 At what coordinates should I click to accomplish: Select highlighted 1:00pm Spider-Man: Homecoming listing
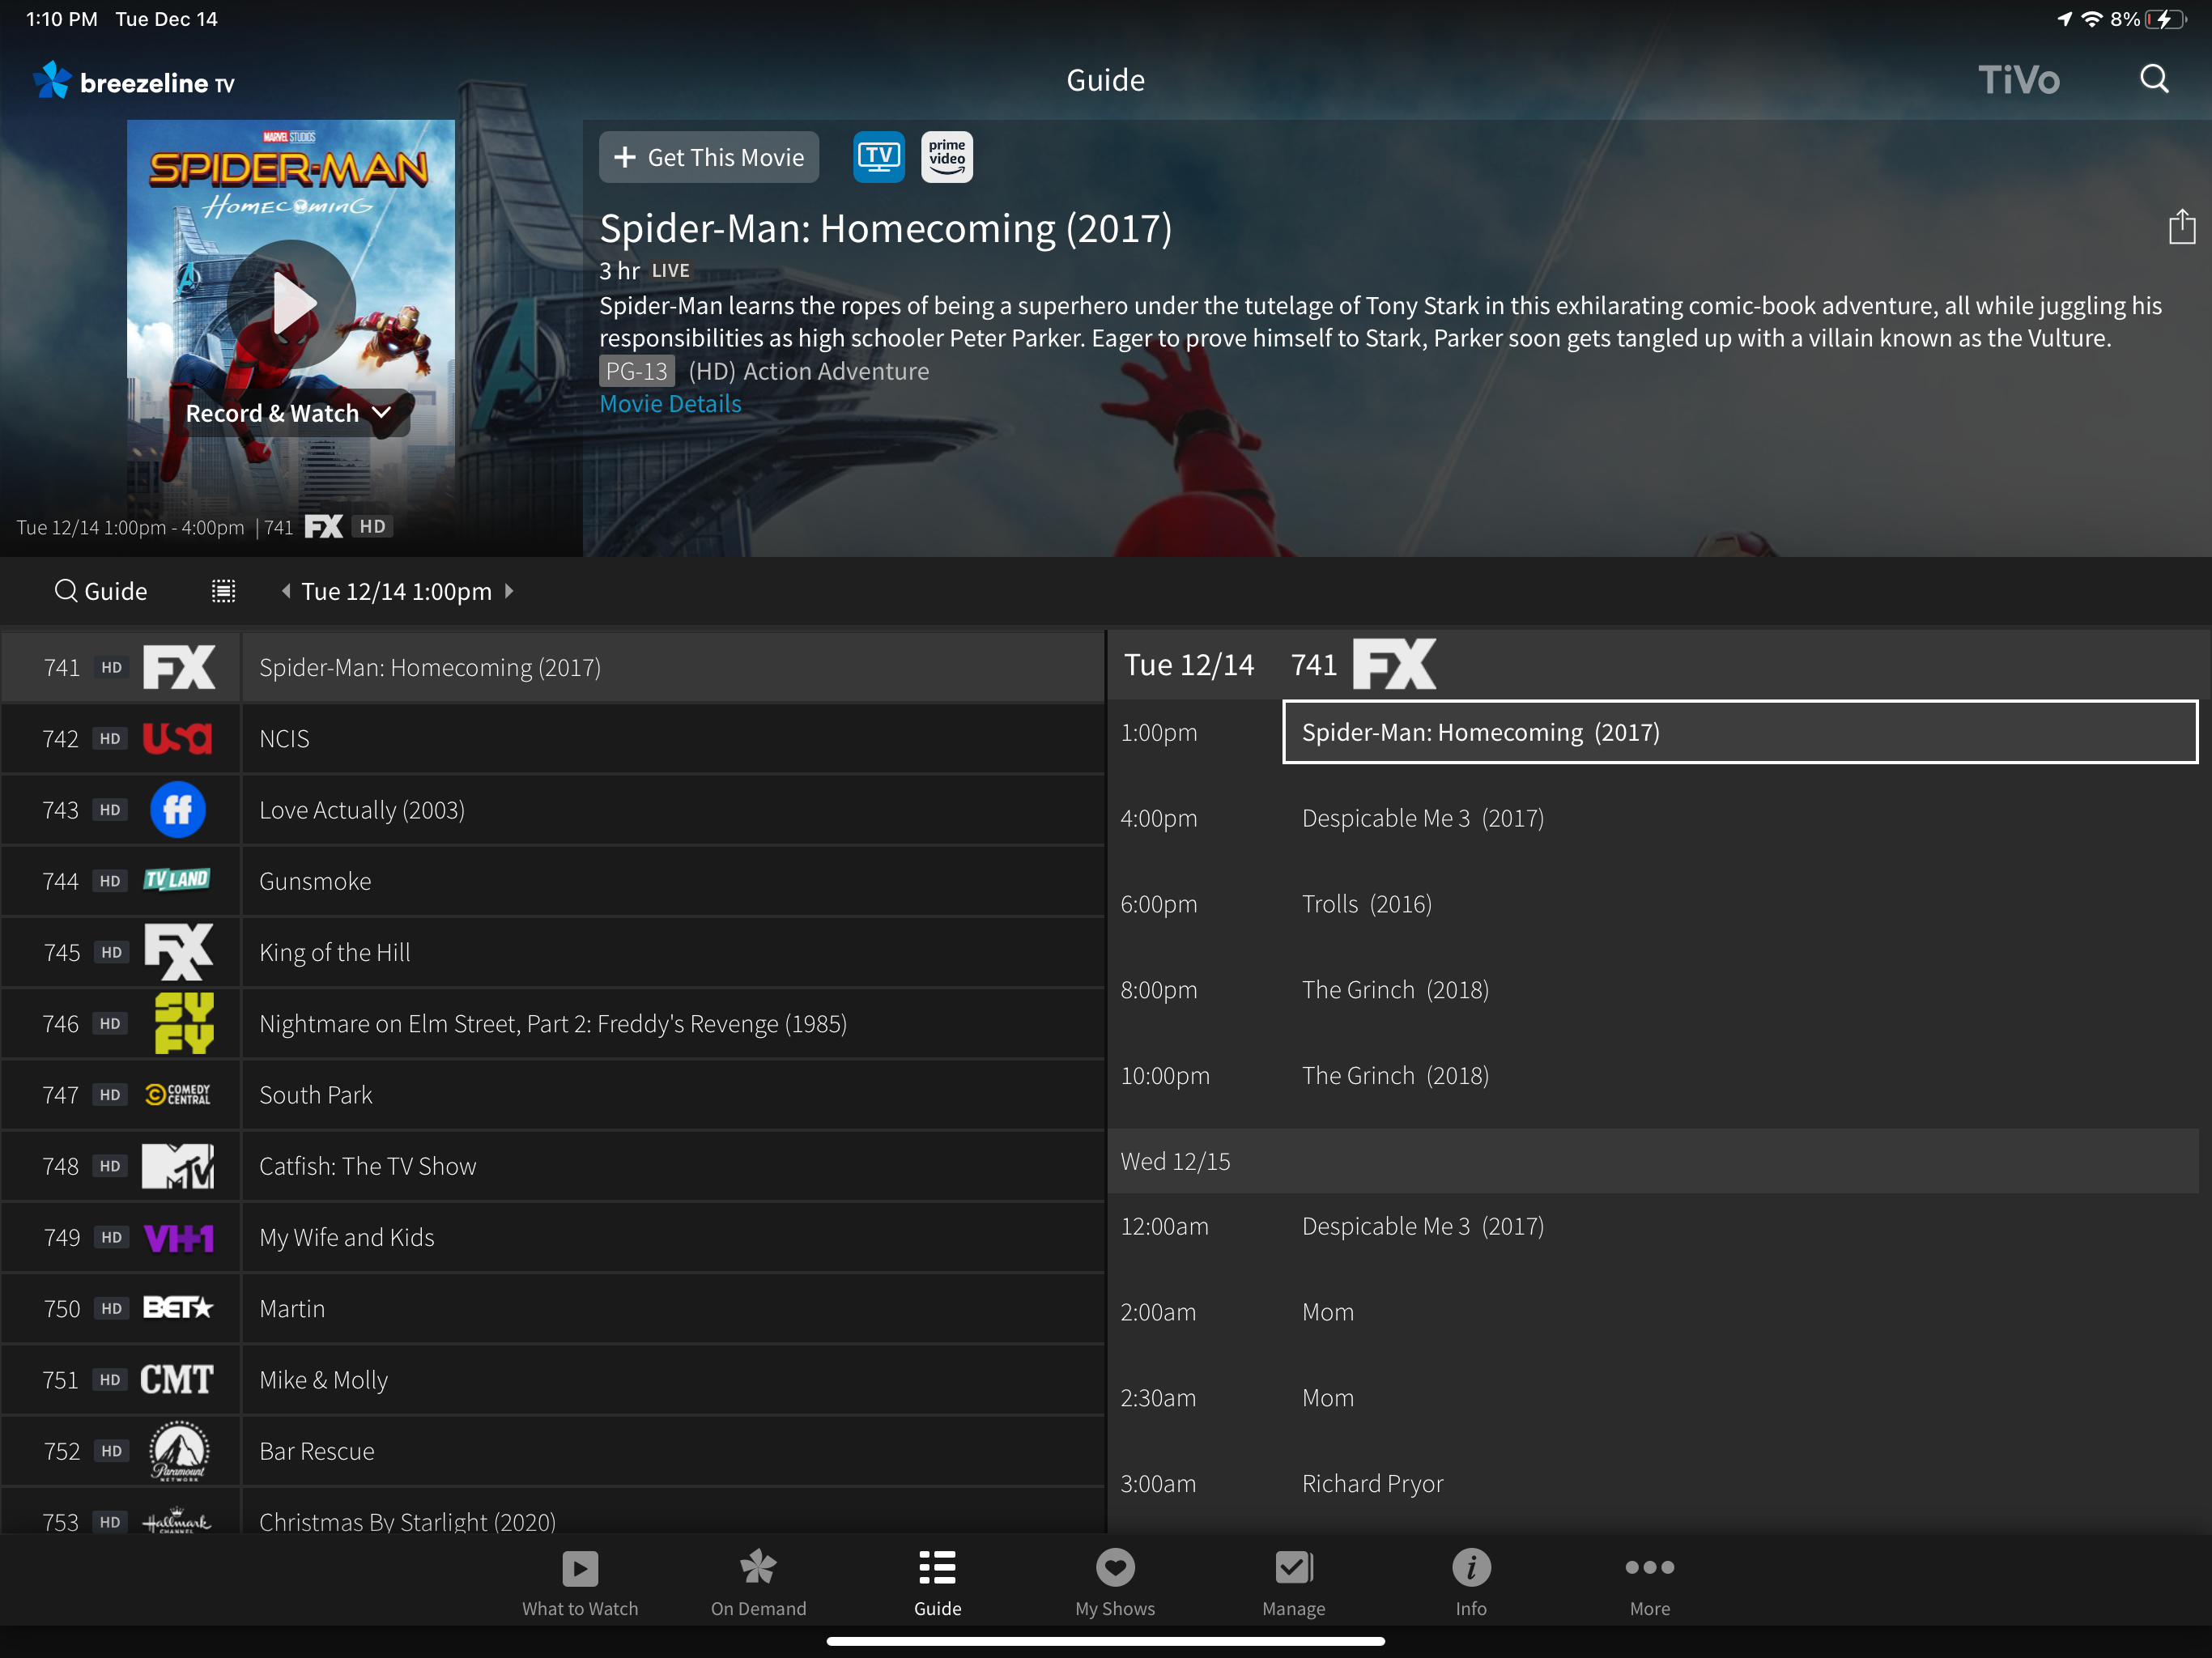1740,732
